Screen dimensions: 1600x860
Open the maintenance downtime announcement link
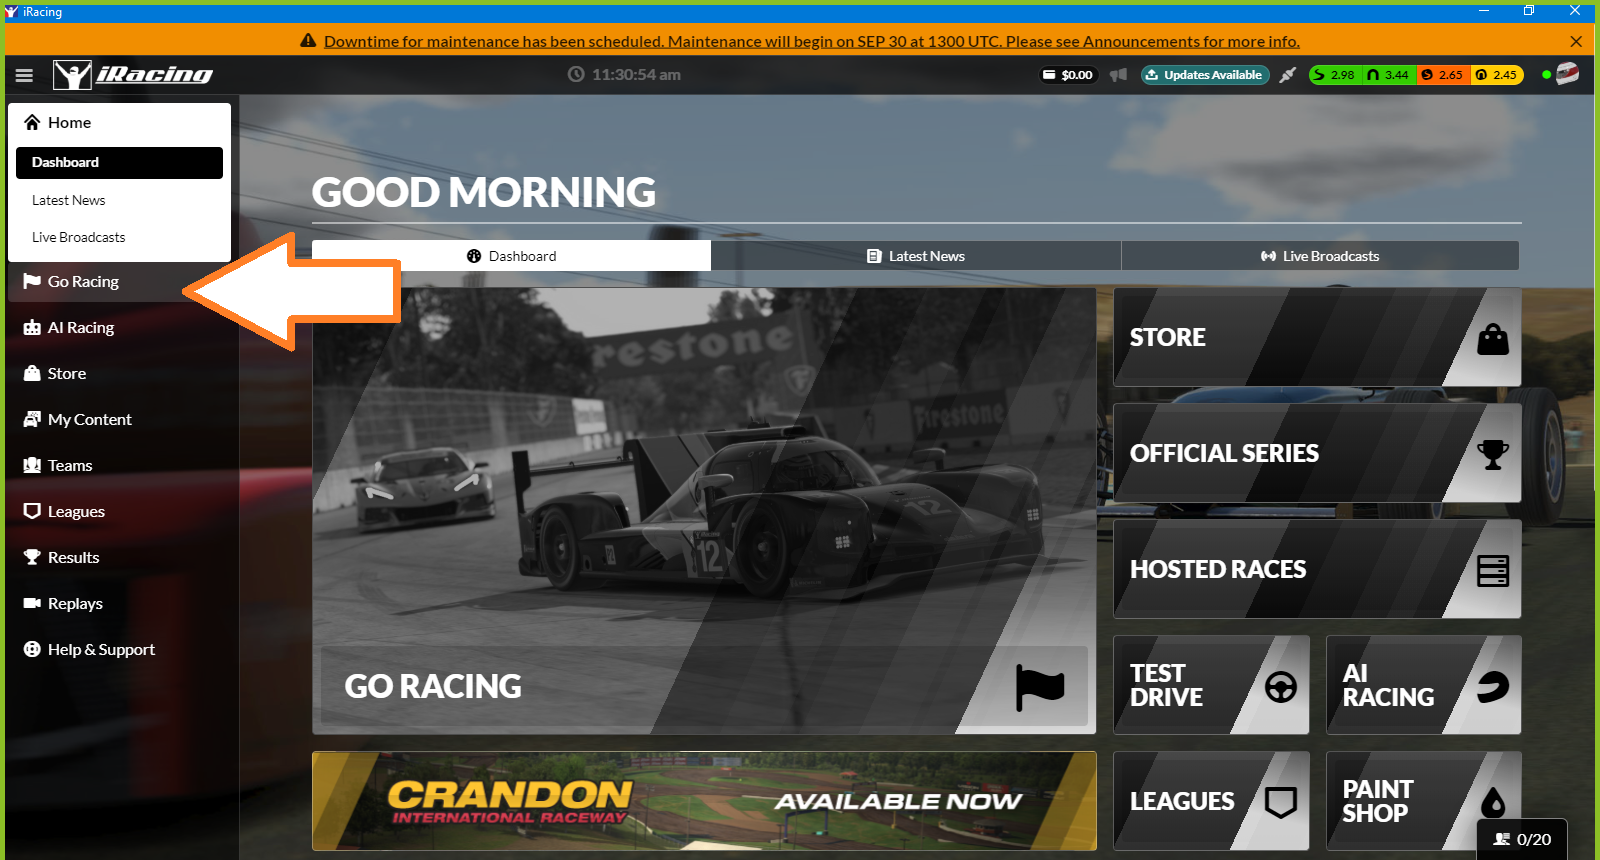(812, 41)
